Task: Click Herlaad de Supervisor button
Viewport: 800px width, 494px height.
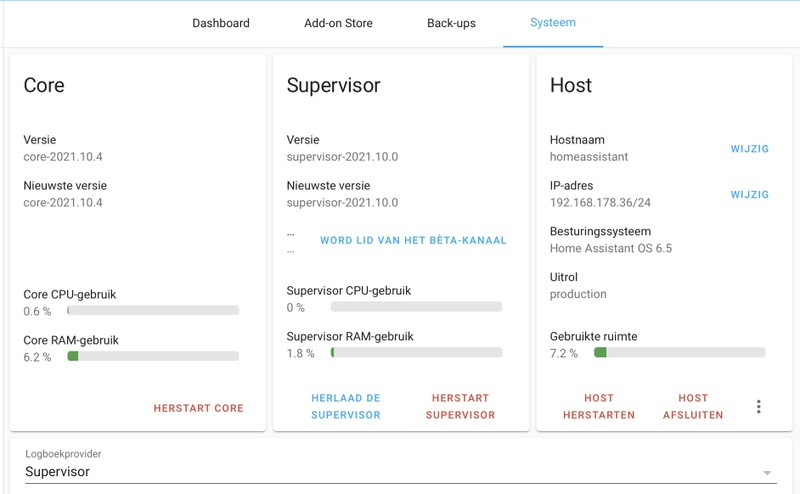Action: click(346, 406)
